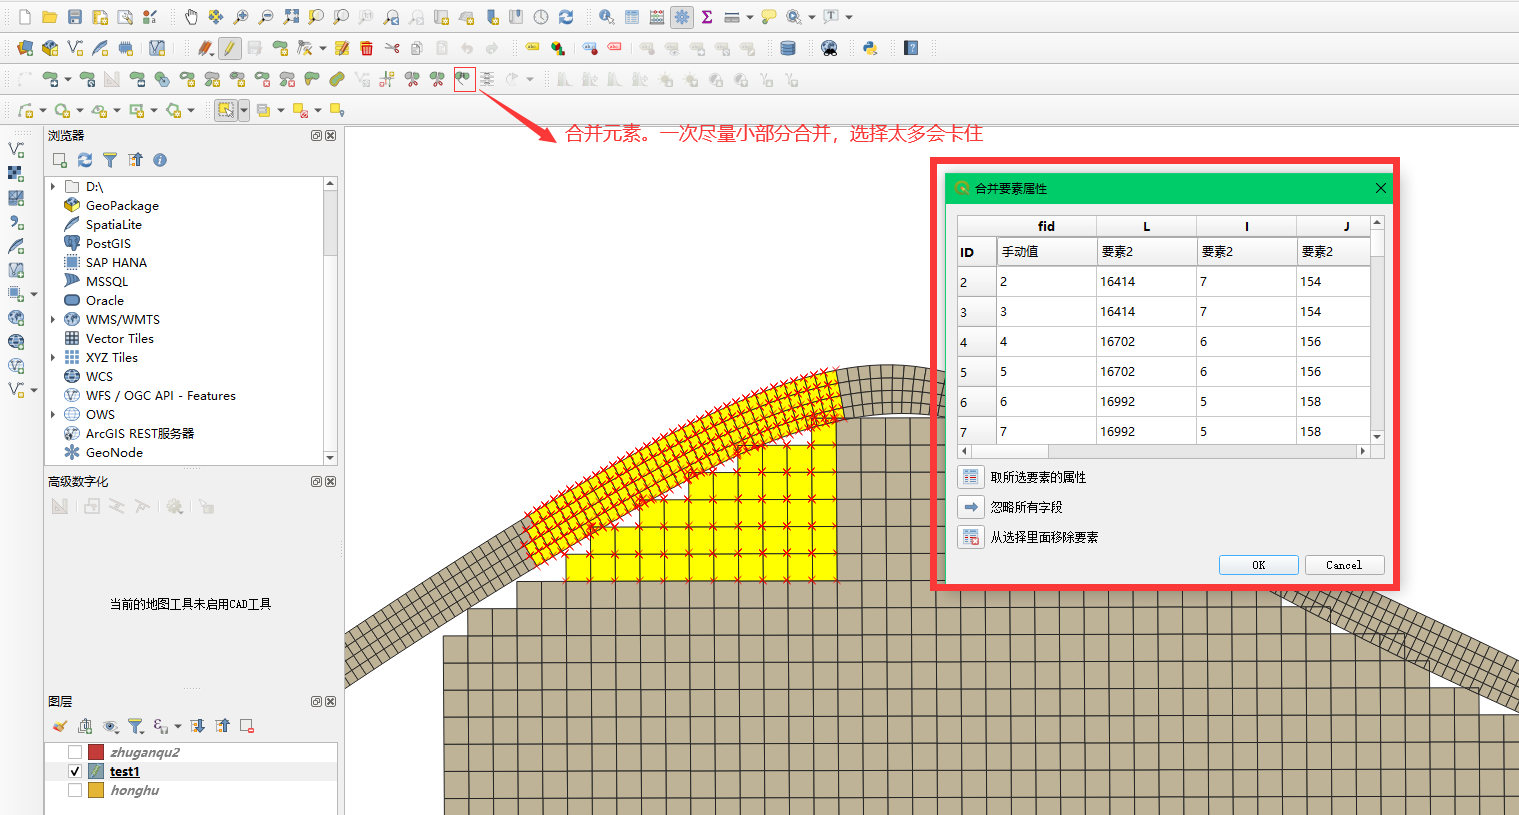This screenshot has height=815, width=1519.
Task: Open the Python console icon
Action: click(x=870, y=48)
